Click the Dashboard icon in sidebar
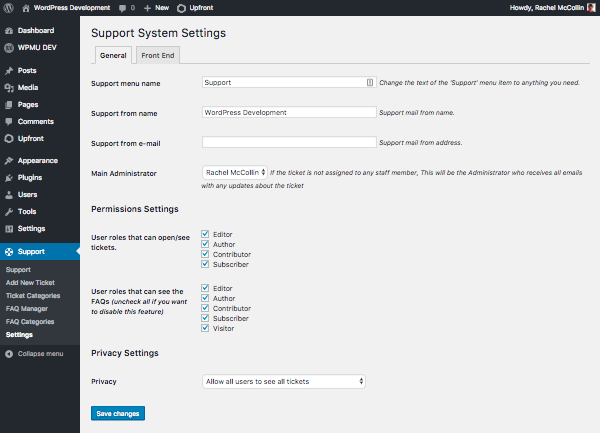 click(x=9, y=31)
